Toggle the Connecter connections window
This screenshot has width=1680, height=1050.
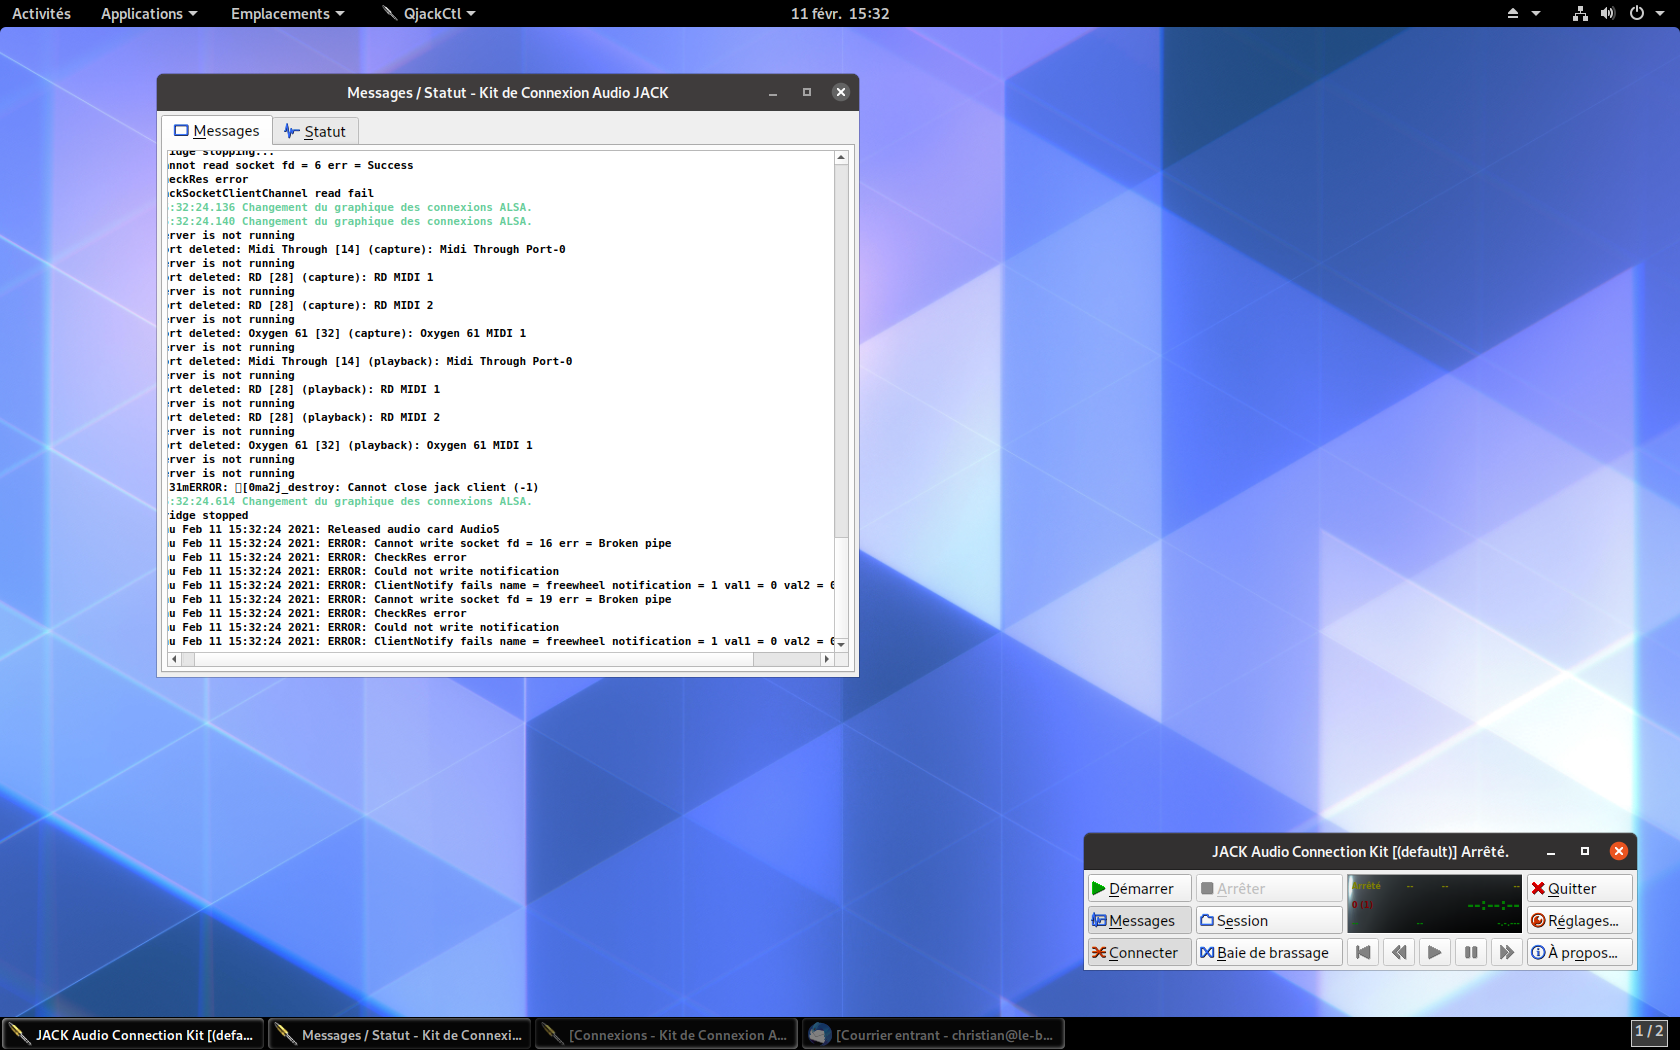[1139, 953]
